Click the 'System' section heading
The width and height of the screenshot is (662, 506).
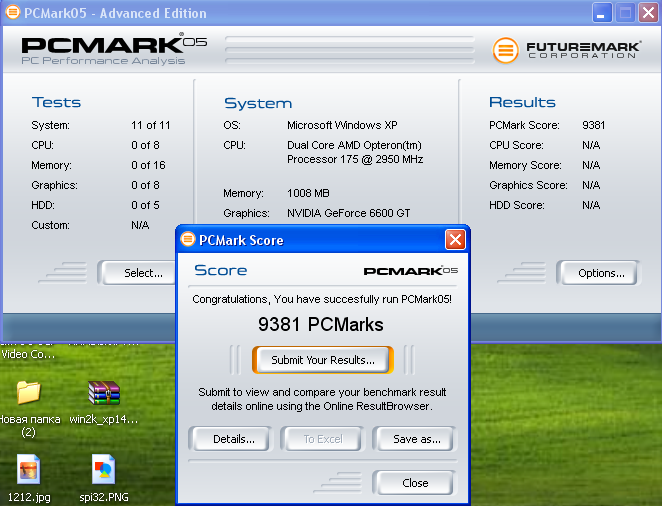[258, 103]
